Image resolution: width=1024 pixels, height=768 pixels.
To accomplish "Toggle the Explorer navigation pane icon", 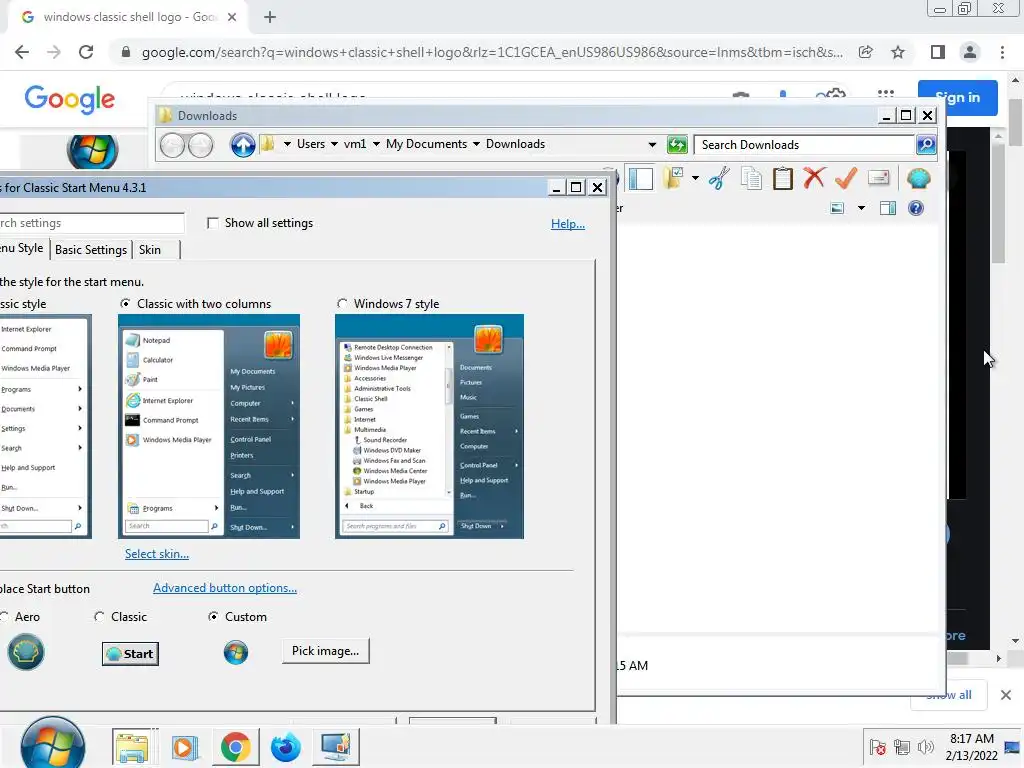I will point(641,178).
